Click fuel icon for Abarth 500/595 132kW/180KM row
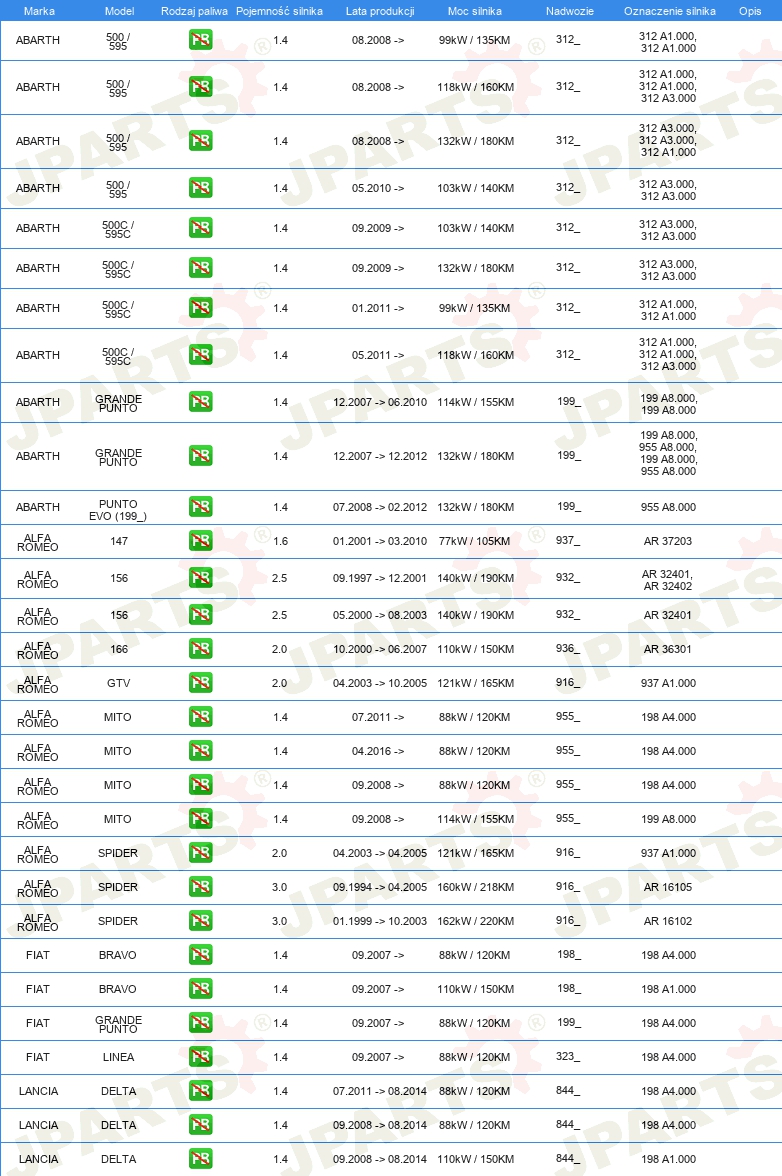Image resolution: width=782 pixels, height=1176 pixels. 200,141
